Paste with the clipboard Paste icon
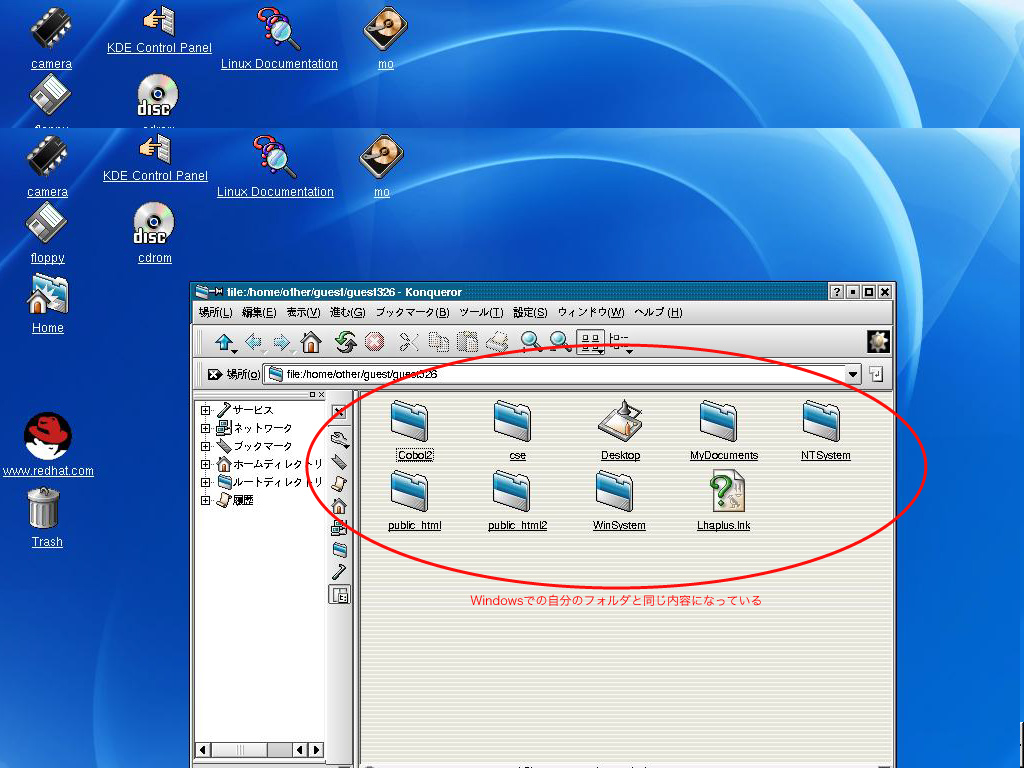1024x768 pixels. click(x=467, y=342)
